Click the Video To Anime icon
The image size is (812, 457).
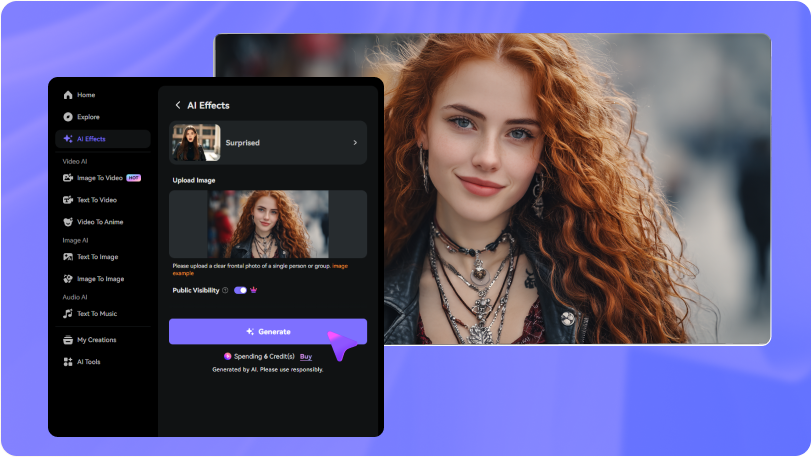68,222
